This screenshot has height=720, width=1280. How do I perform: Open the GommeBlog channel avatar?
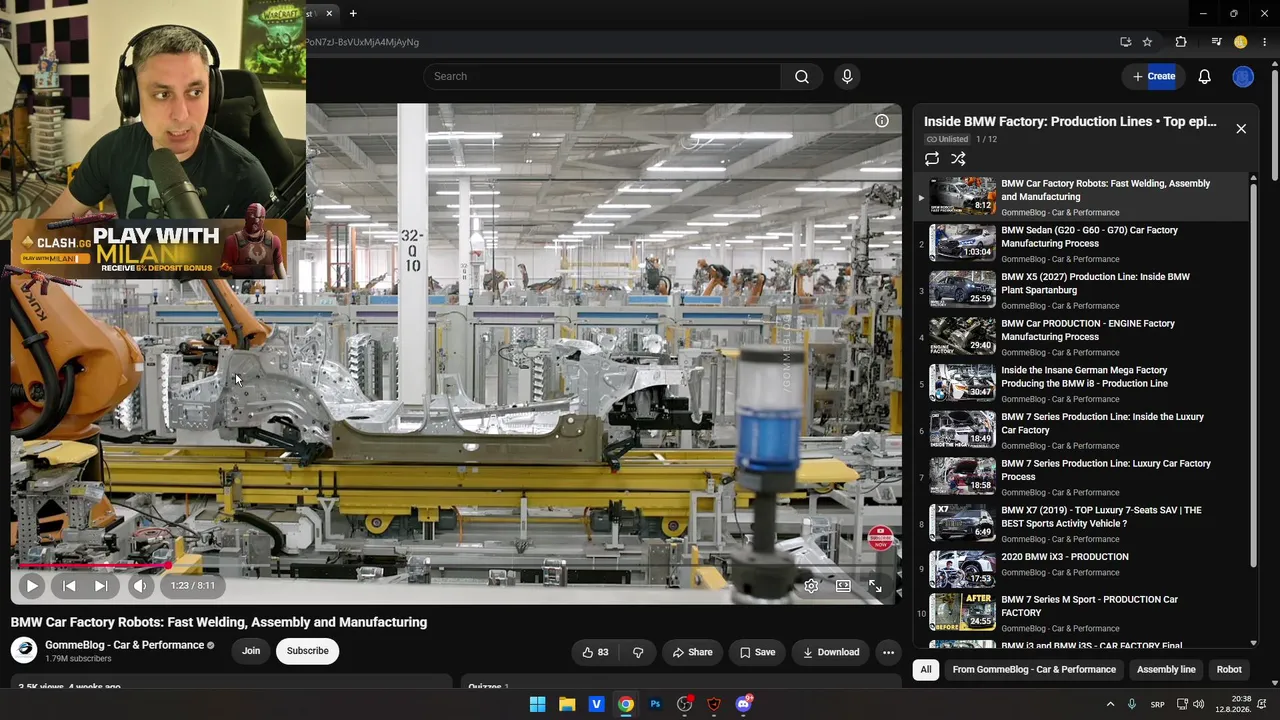(24, 650)
